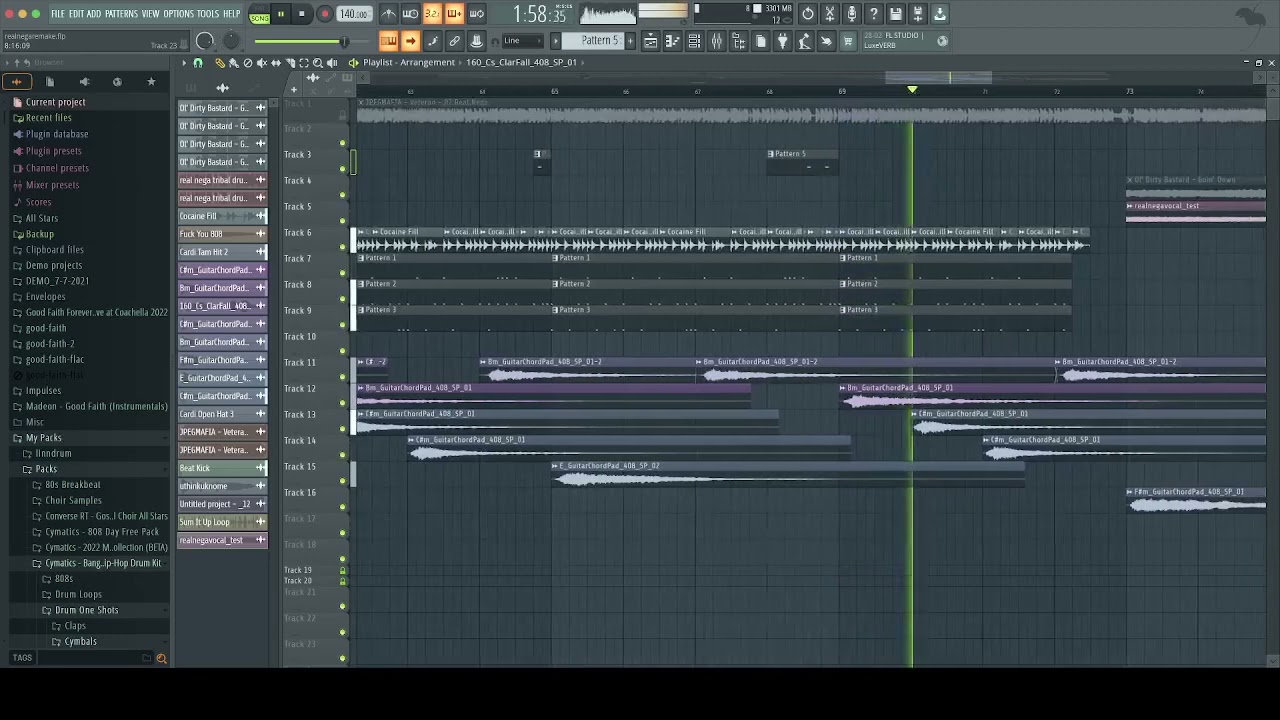The image size is (1280, 720).
Task: Open the Mixer window from toolbar
Action: [716, 41]
